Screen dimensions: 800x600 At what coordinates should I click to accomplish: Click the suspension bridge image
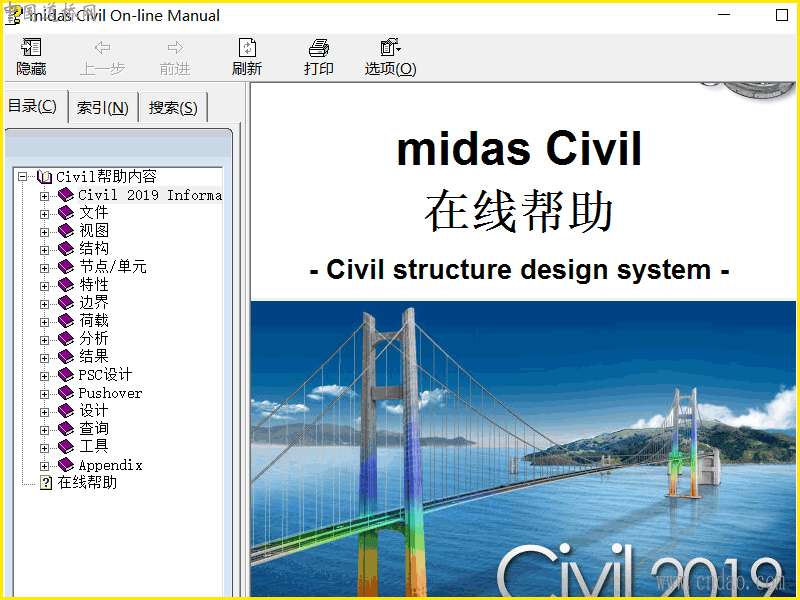[x=523, y=449]
